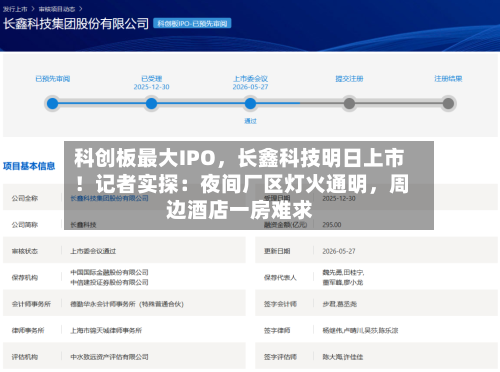Click 上海市锦天城律师事务所 law firm value
Image resolution: width=500 pixels, height=372 pixels.
click(106, 330)
